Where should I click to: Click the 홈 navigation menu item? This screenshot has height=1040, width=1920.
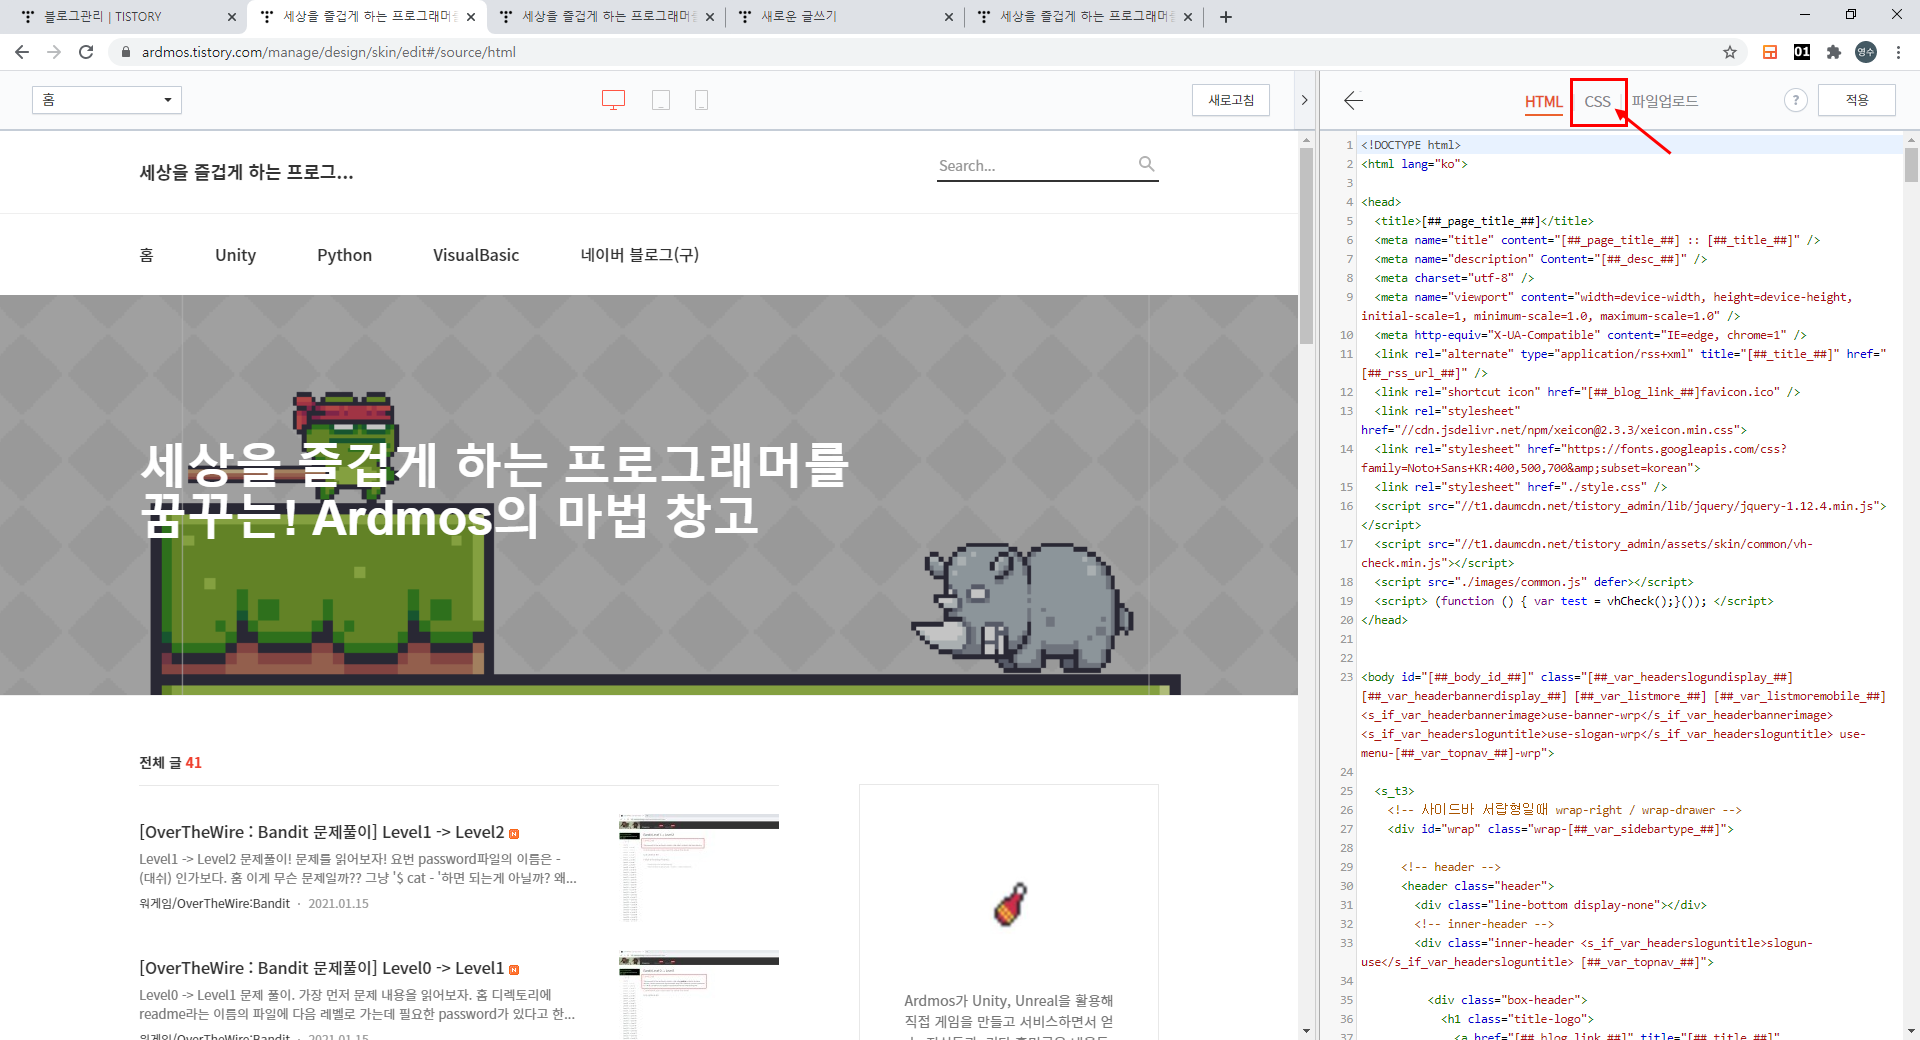[x=146, y=255]
